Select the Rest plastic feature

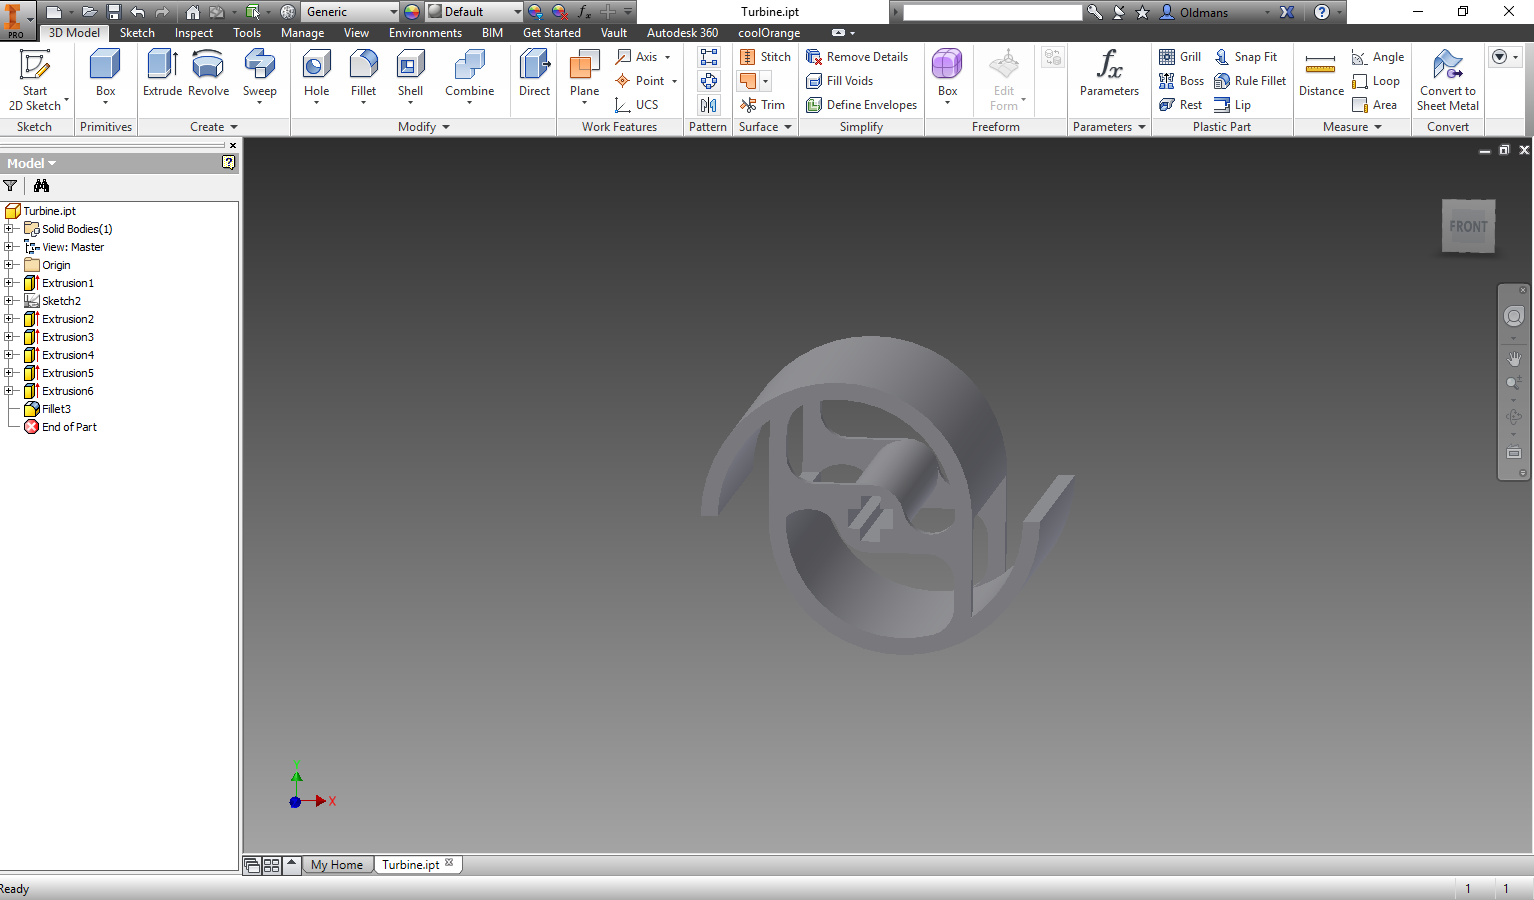1180,105
